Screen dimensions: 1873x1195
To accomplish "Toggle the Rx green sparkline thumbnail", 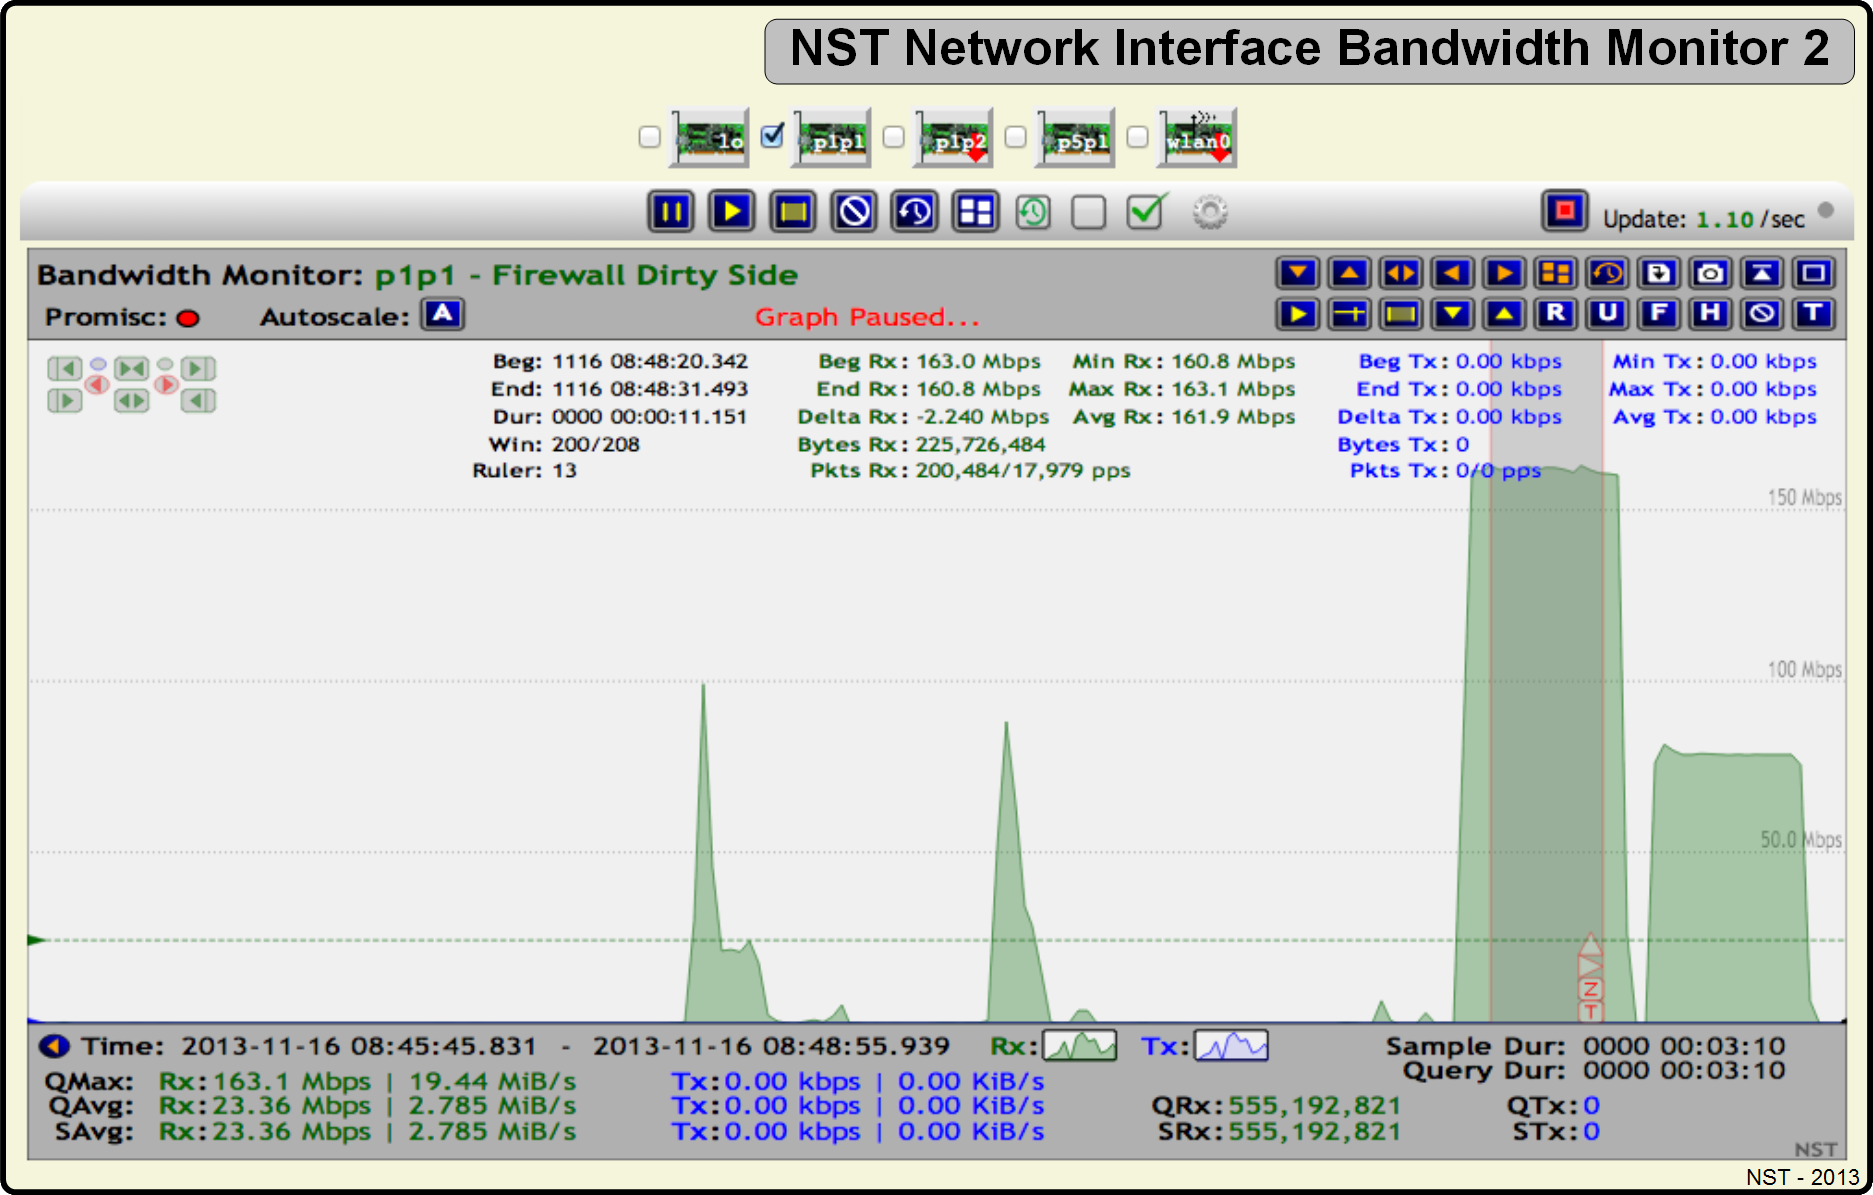I will [1080, 1046].
